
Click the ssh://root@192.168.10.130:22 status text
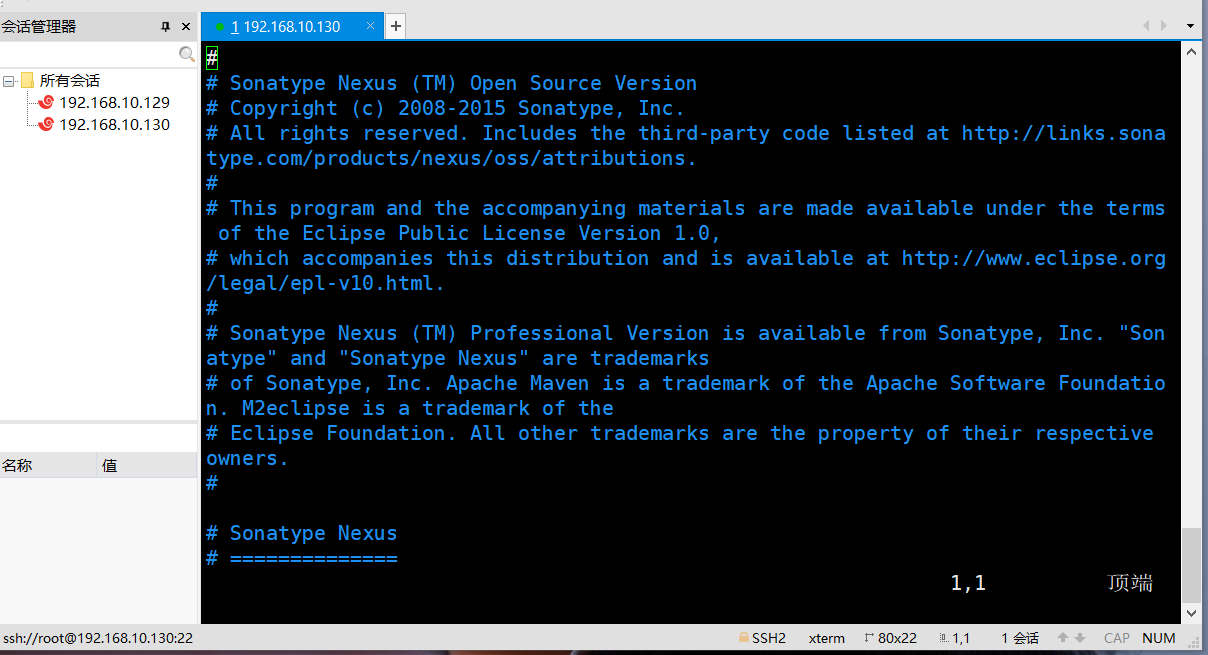click(98, 638)
